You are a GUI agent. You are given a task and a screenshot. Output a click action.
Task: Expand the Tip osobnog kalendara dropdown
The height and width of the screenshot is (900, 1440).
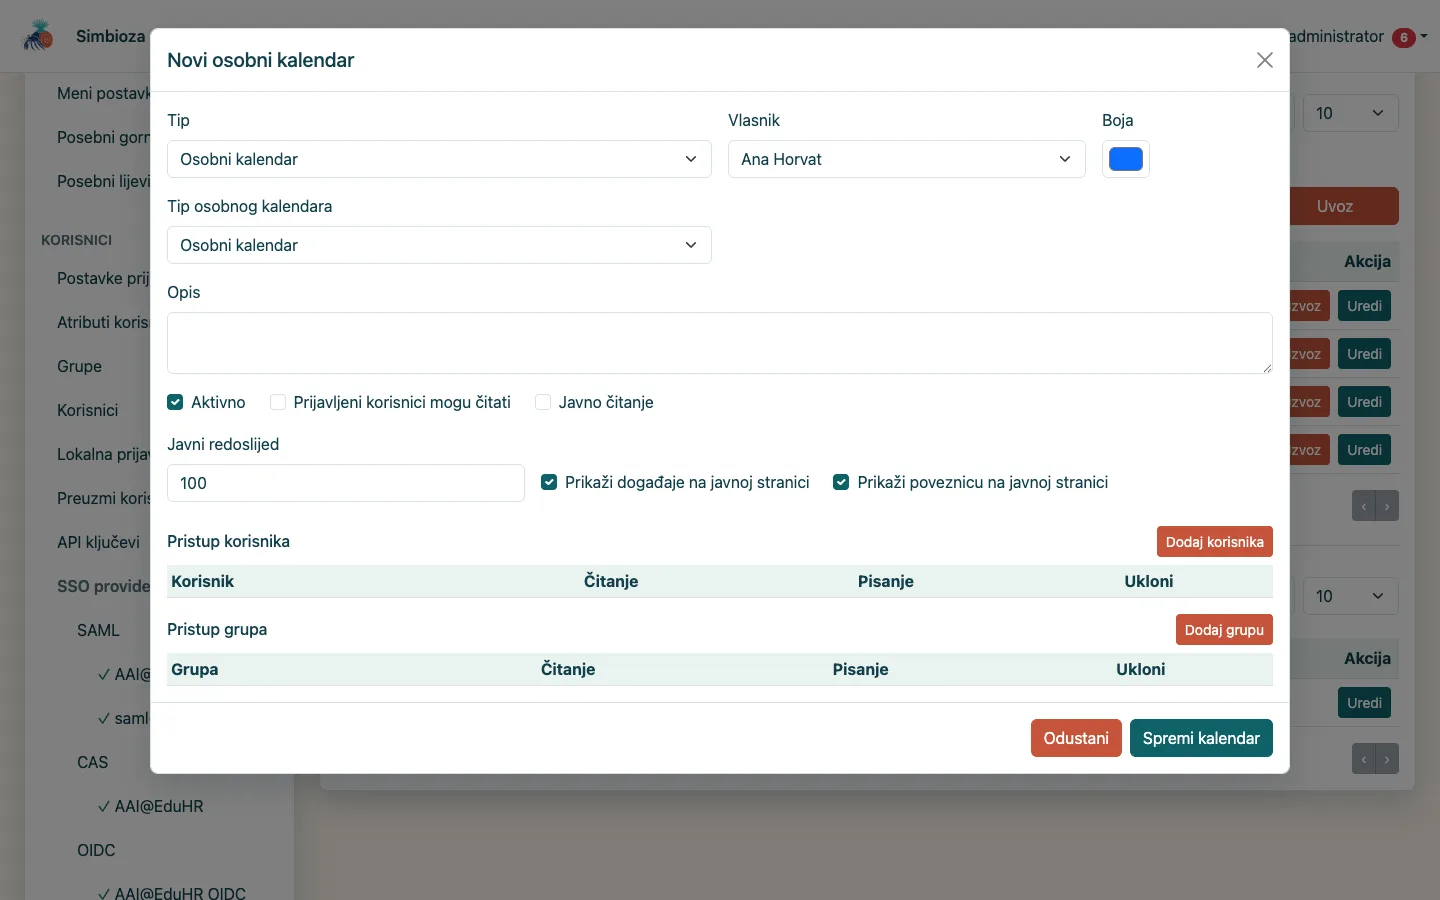pos(439,245)
